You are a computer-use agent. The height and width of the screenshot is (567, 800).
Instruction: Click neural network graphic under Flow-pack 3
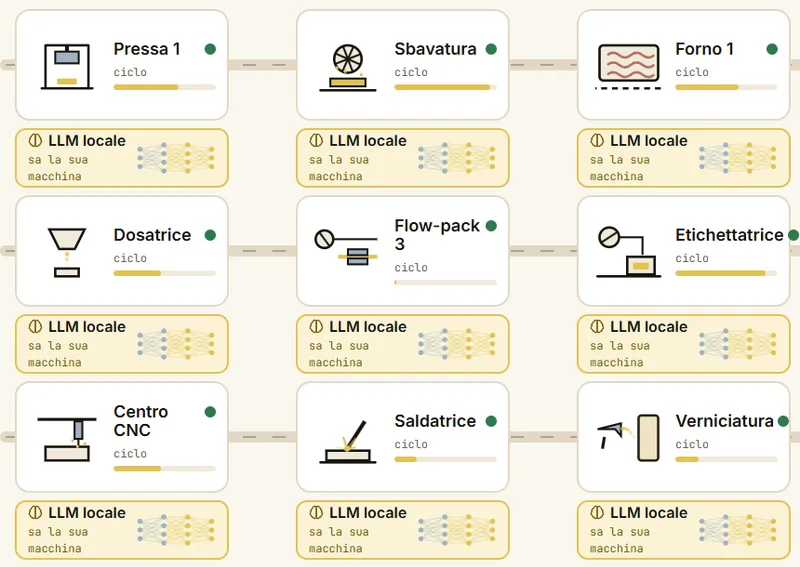click(457, 344)
